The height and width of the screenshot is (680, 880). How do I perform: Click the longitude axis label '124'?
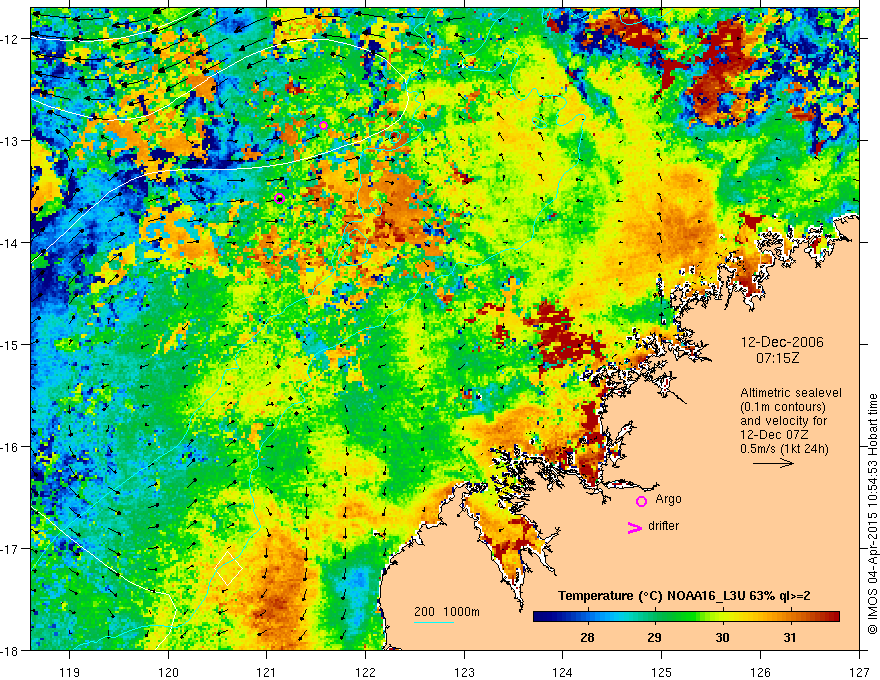pos(563,673)
